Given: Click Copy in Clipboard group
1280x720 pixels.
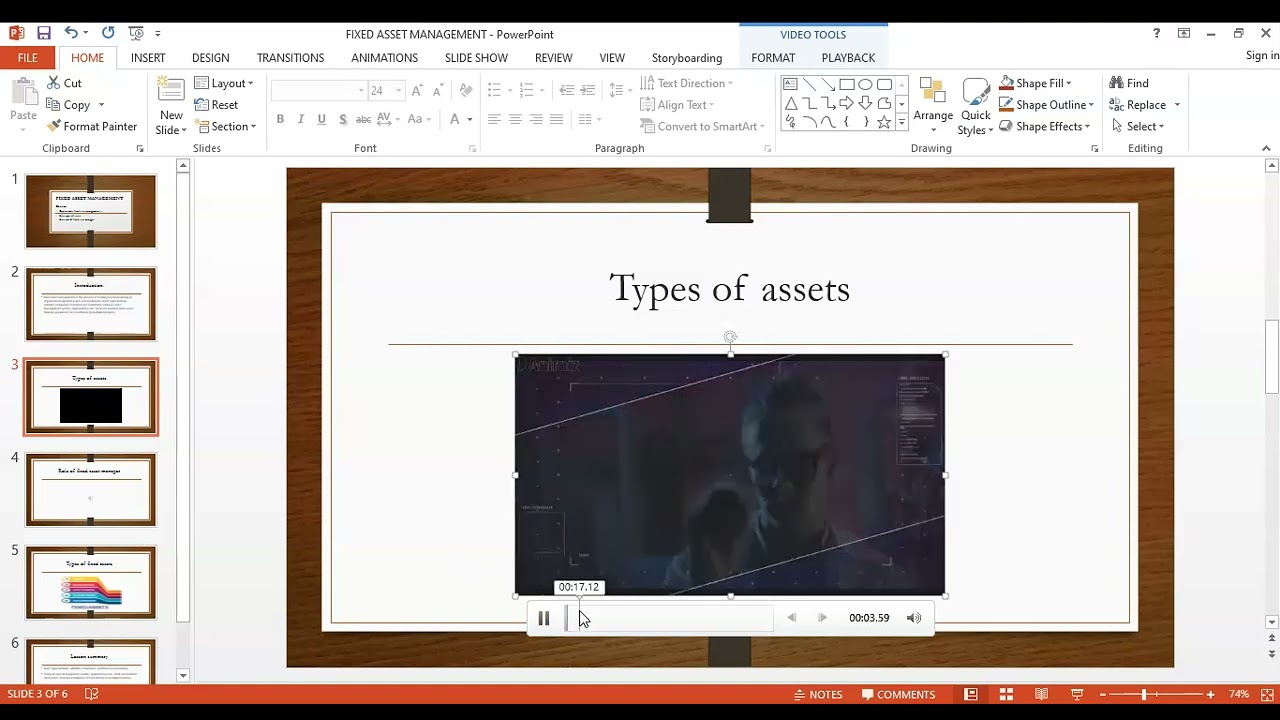Looking at the screenshot, I should [x=76, y=105].
